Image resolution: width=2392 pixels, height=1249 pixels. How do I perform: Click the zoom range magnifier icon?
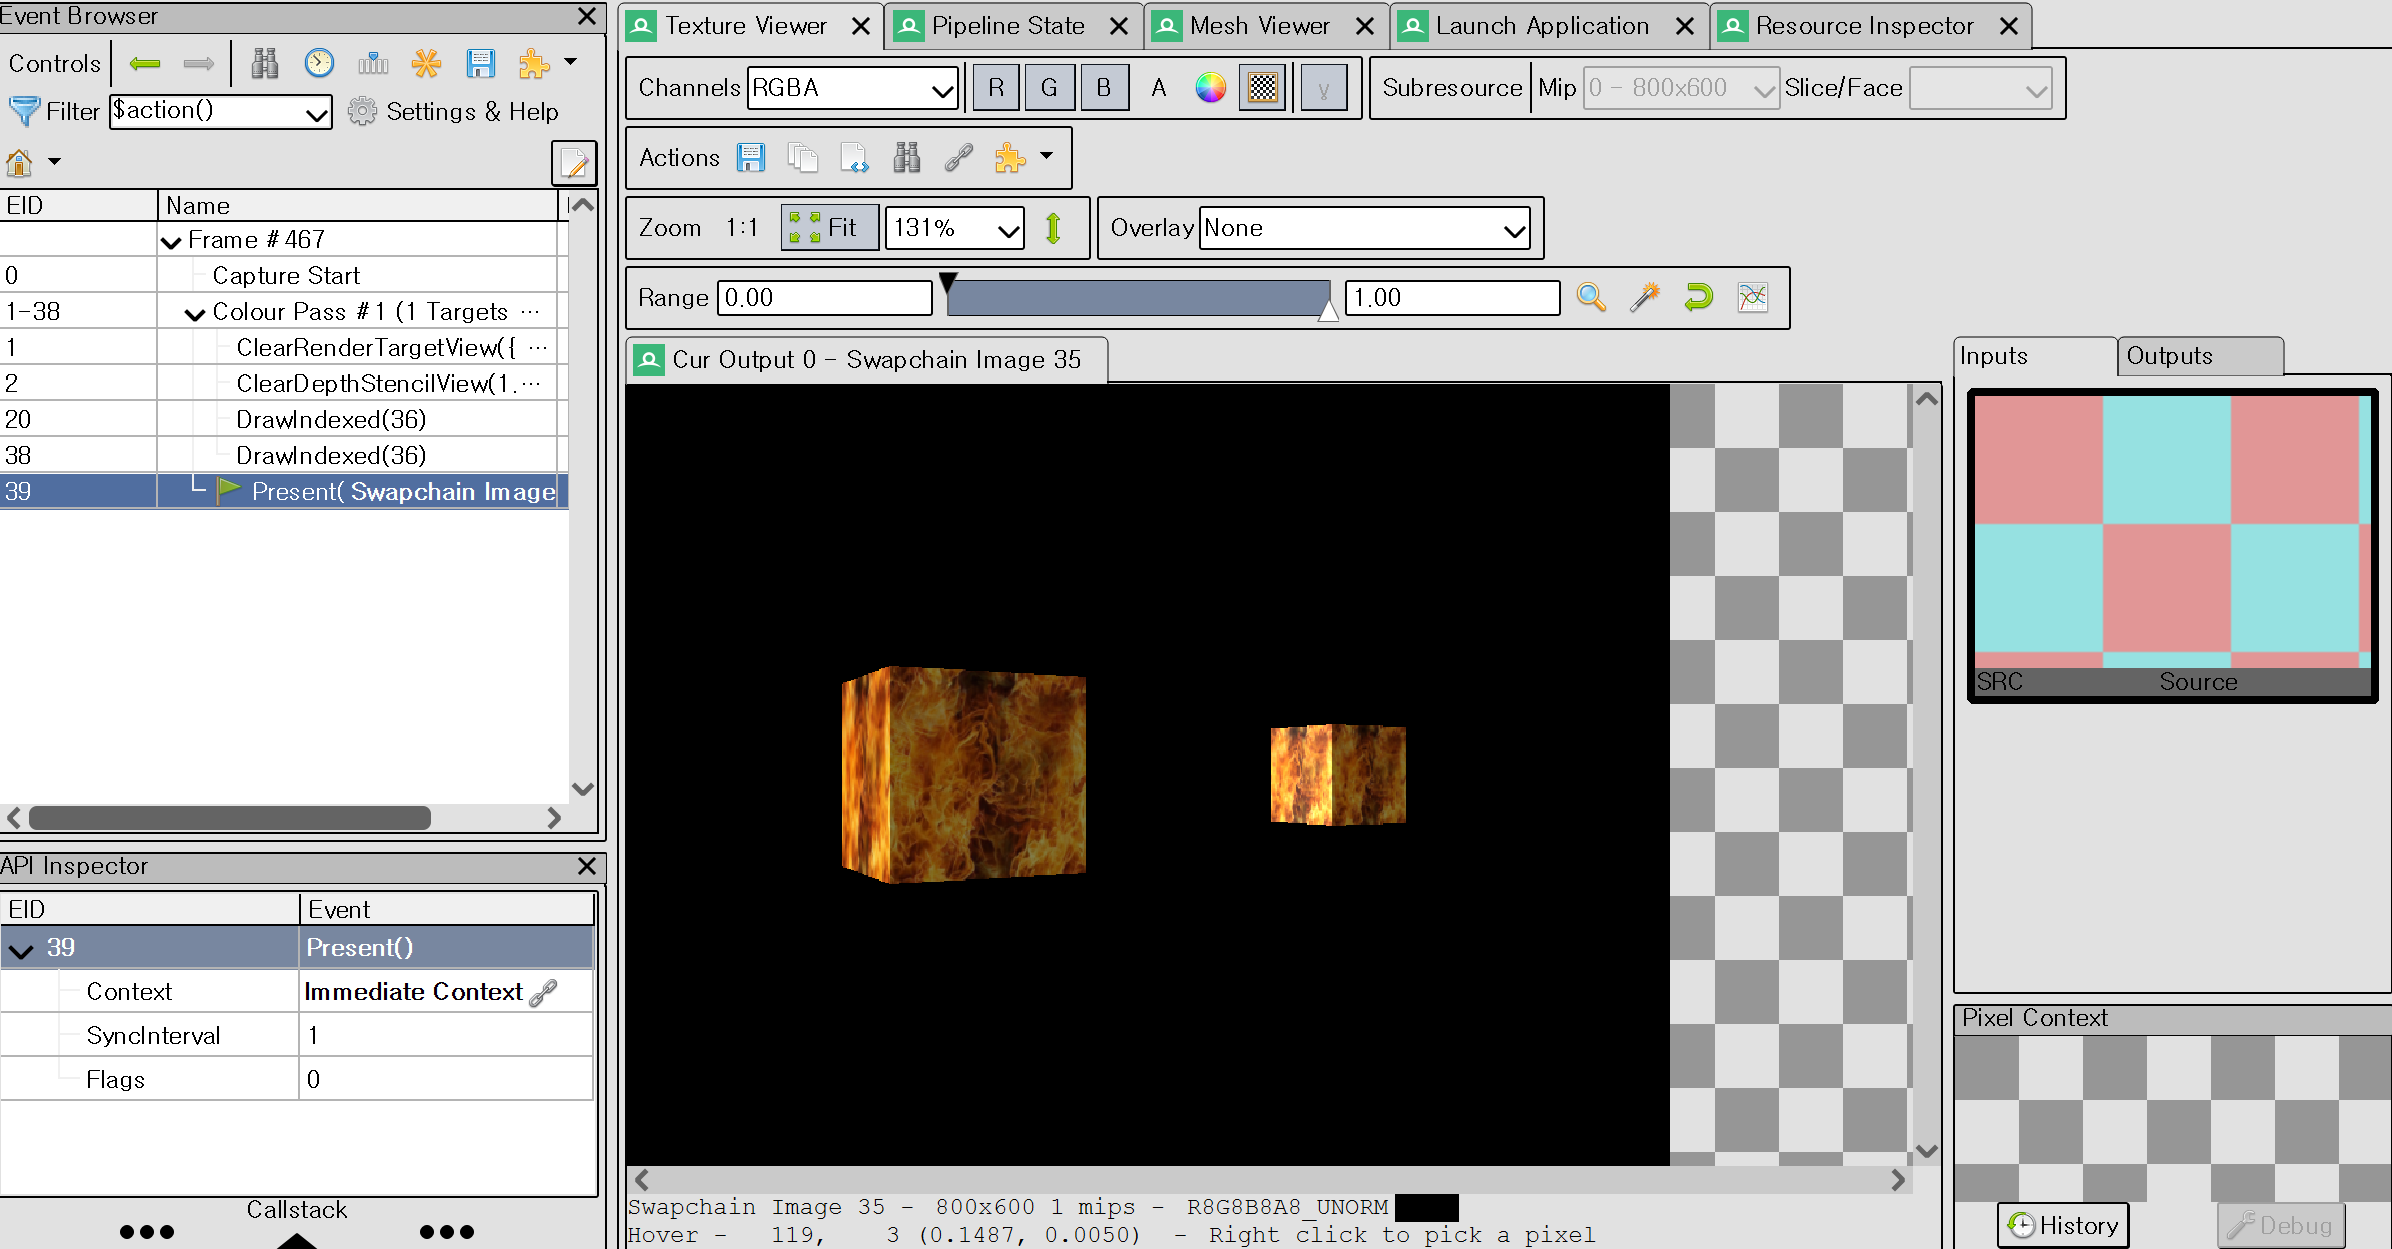pyautogui.click(x=1591, y=298)
